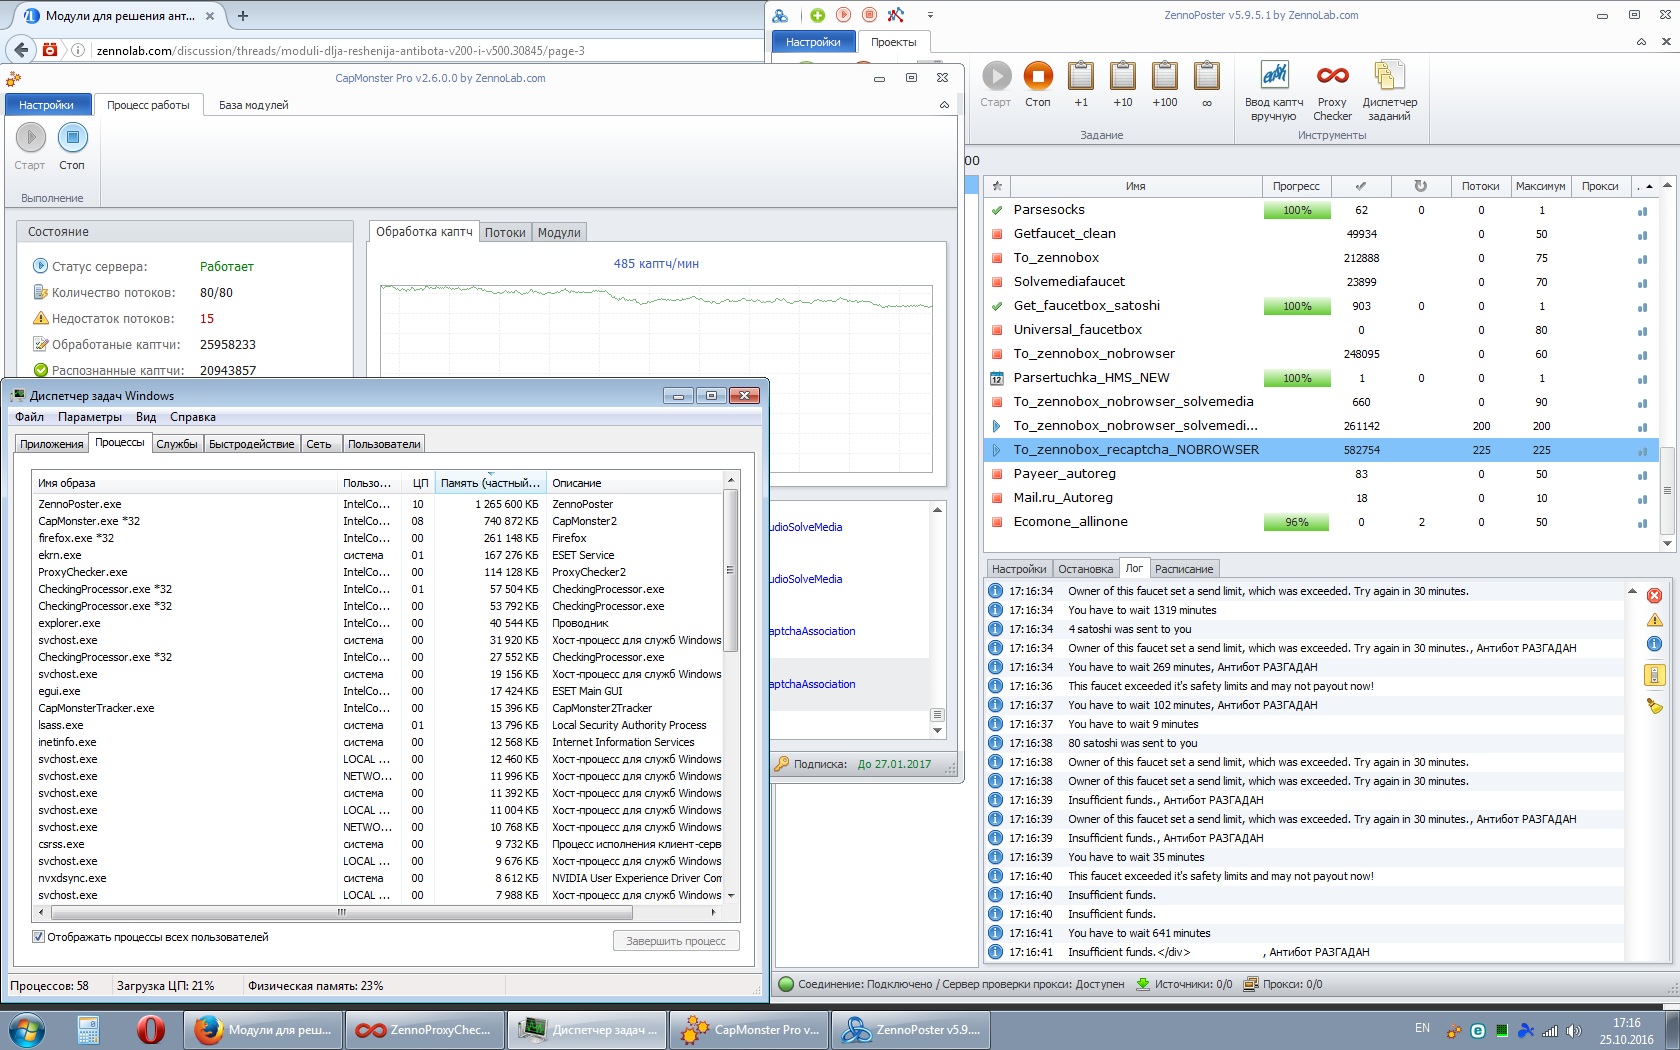Open column chooser arrow in project list header
Viewport: 1680px width, 1050px height.
tap(1648, 186)
